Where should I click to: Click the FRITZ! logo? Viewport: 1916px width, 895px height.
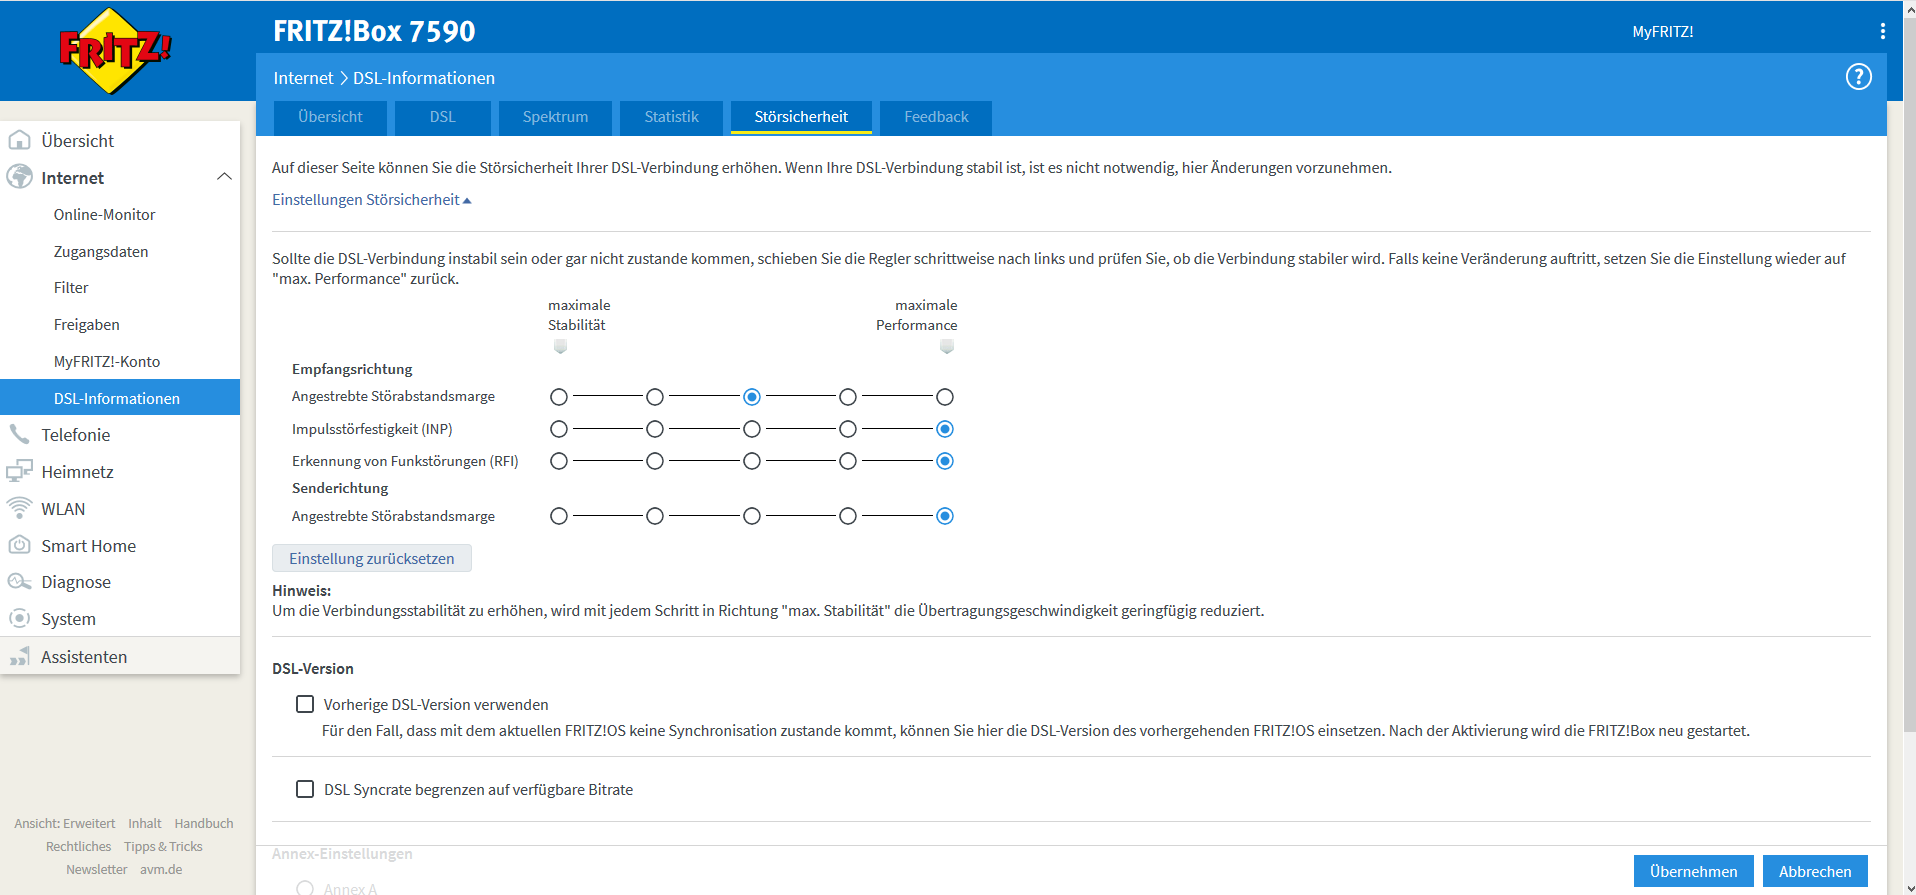tap(115, 50)
